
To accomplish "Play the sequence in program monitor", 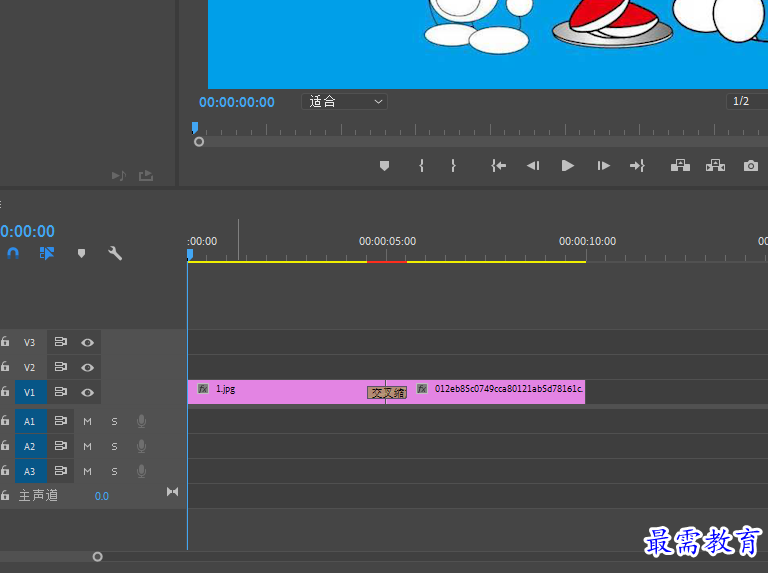I will click(568, 166).
